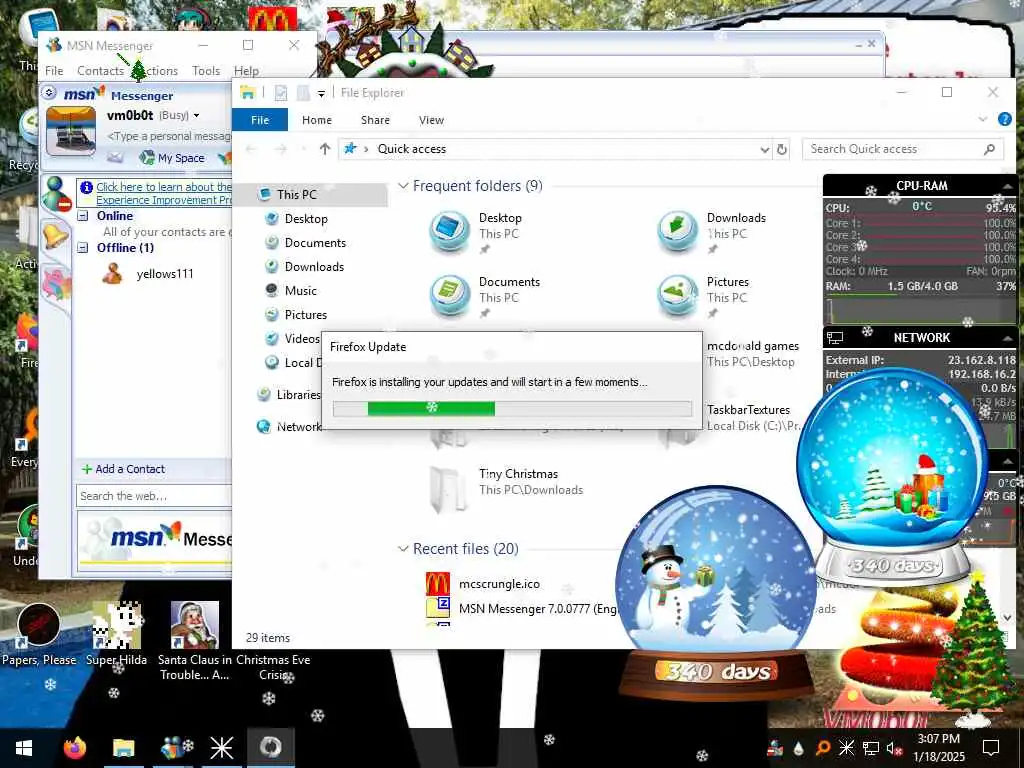The image size is (1024, 768).
Task: Click the up arrow in File Explorer
Action: [x=325, y=149]
